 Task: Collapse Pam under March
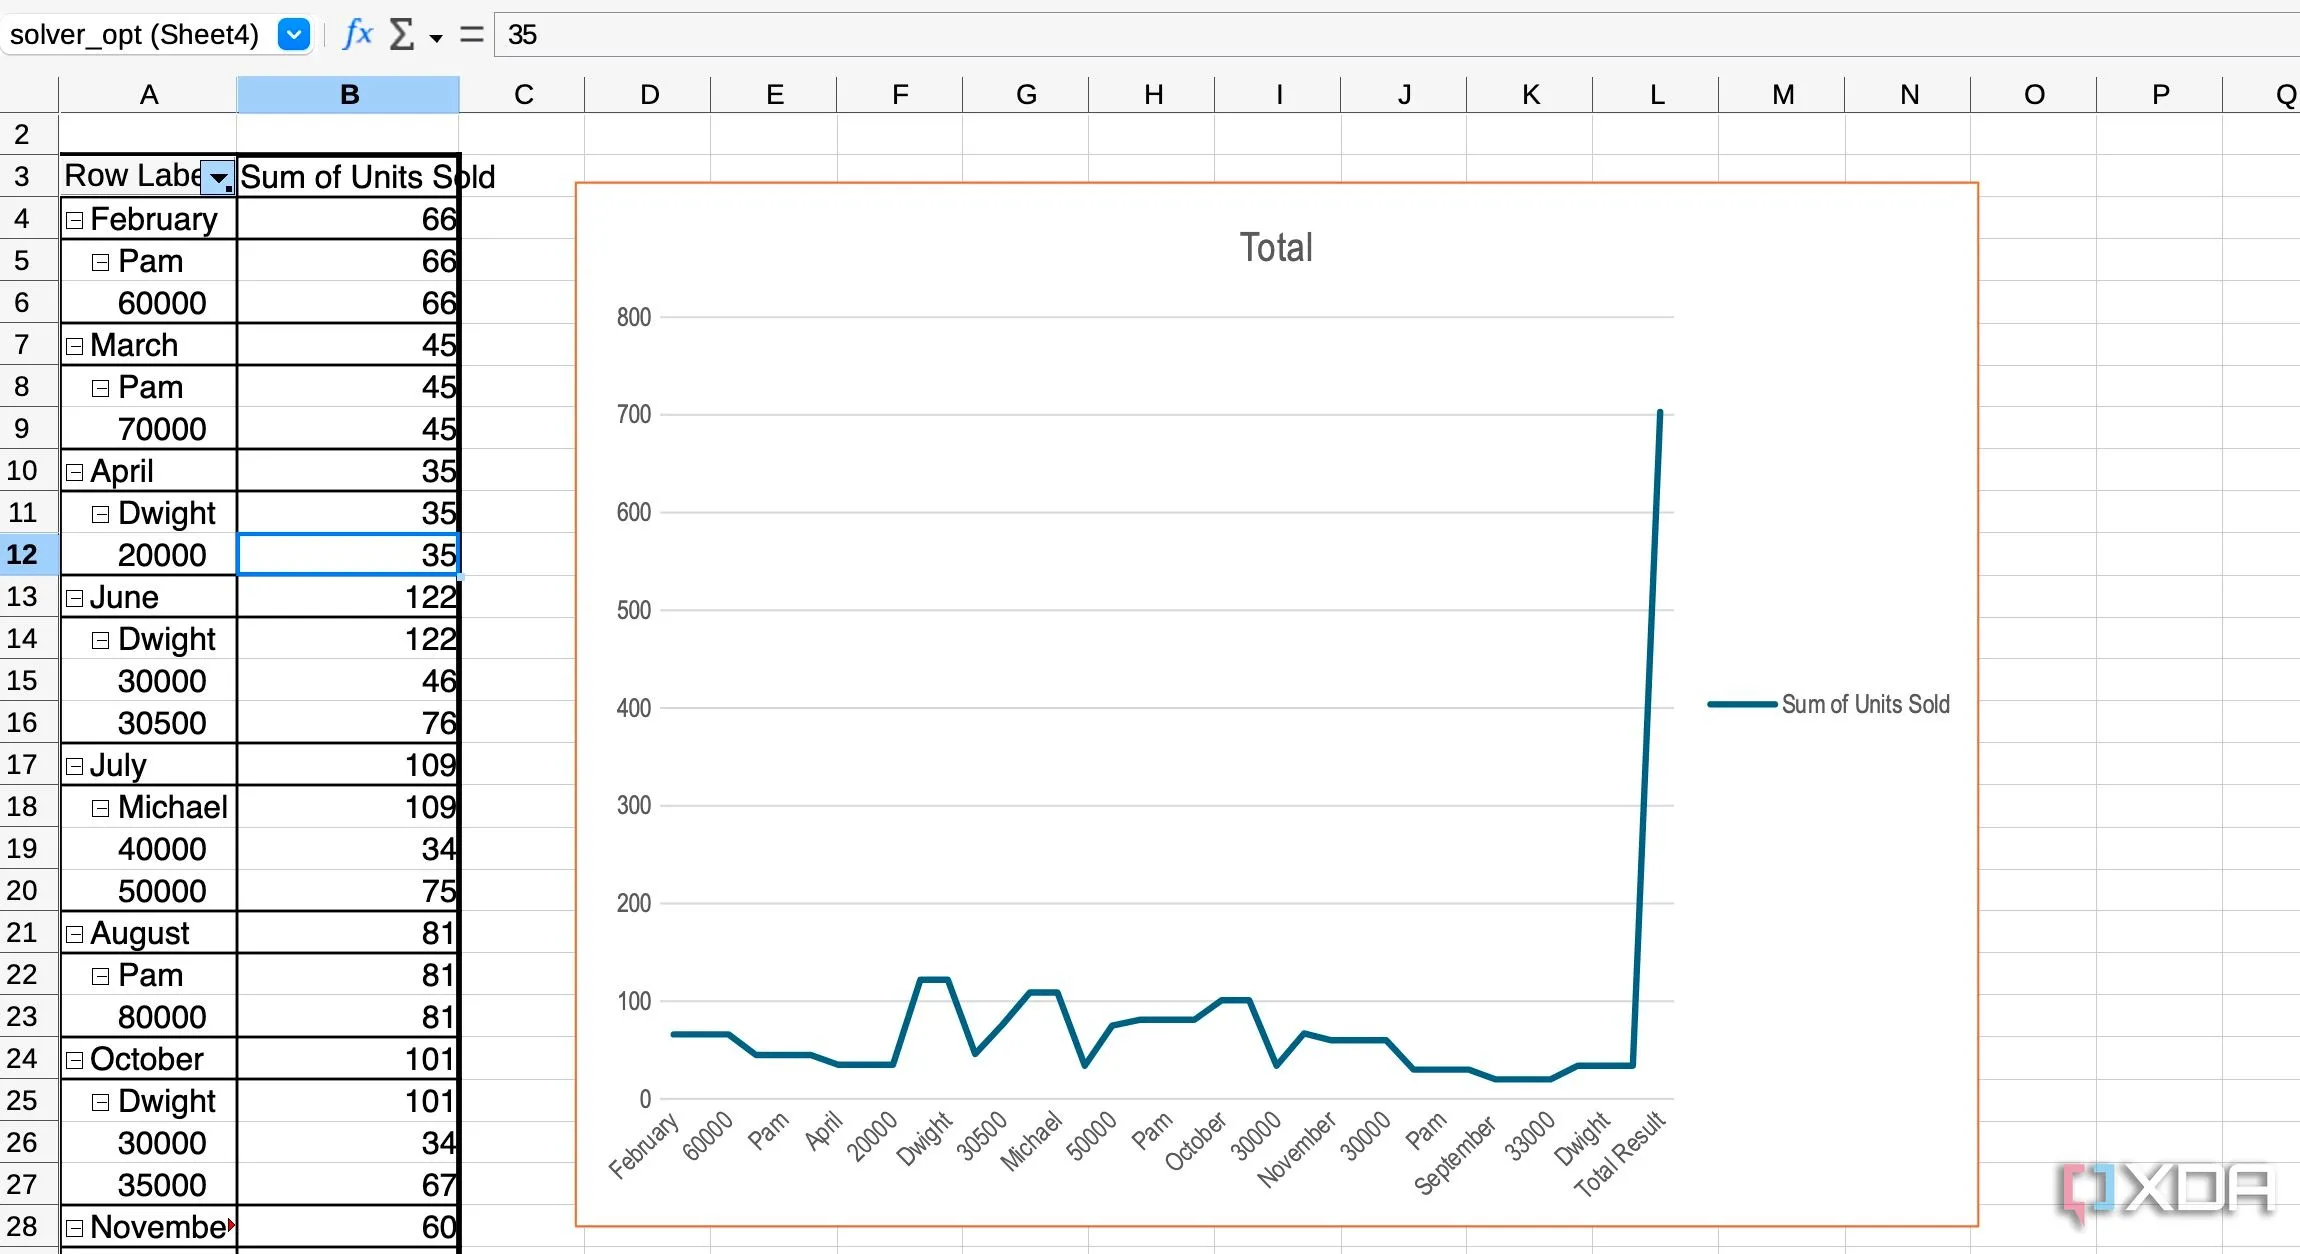[100, 388]
